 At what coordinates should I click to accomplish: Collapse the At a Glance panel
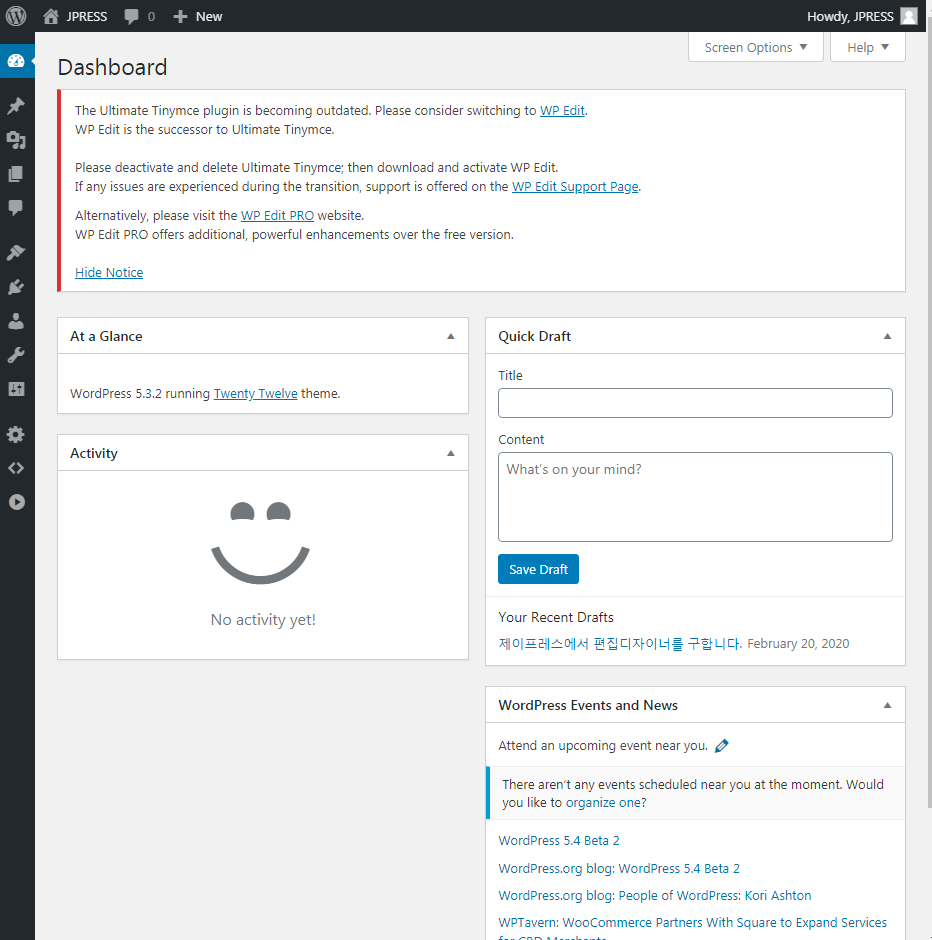pos(451,336)
